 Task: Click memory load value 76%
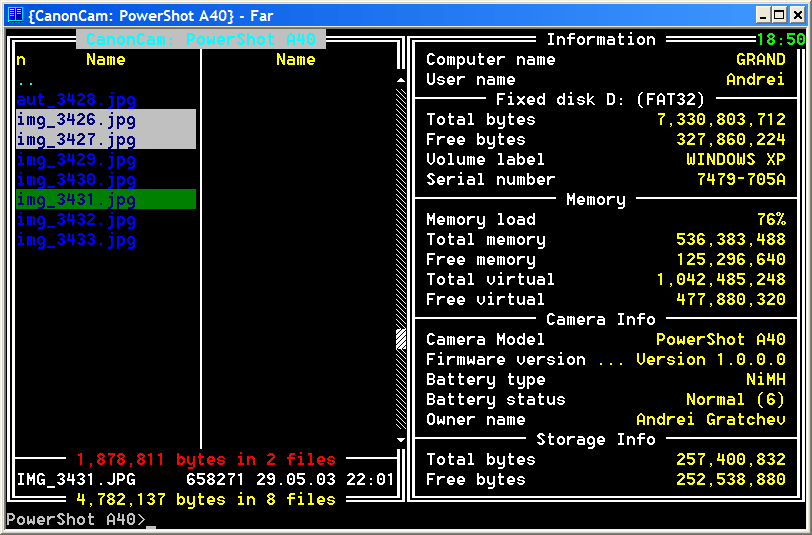pyautogui.click(x=771, y=220)
